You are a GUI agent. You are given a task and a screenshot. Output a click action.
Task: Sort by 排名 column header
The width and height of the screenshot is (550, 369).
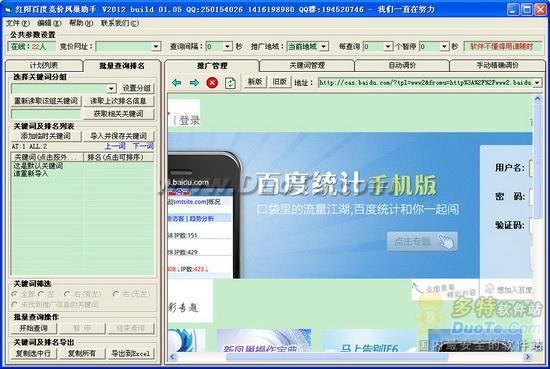click(119, 157)
